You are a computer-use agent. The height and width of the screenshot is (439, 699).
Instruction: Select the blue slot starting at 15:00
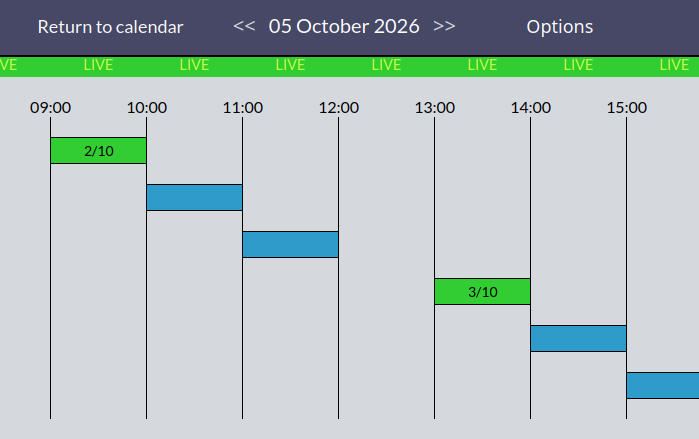pos(662,386)
